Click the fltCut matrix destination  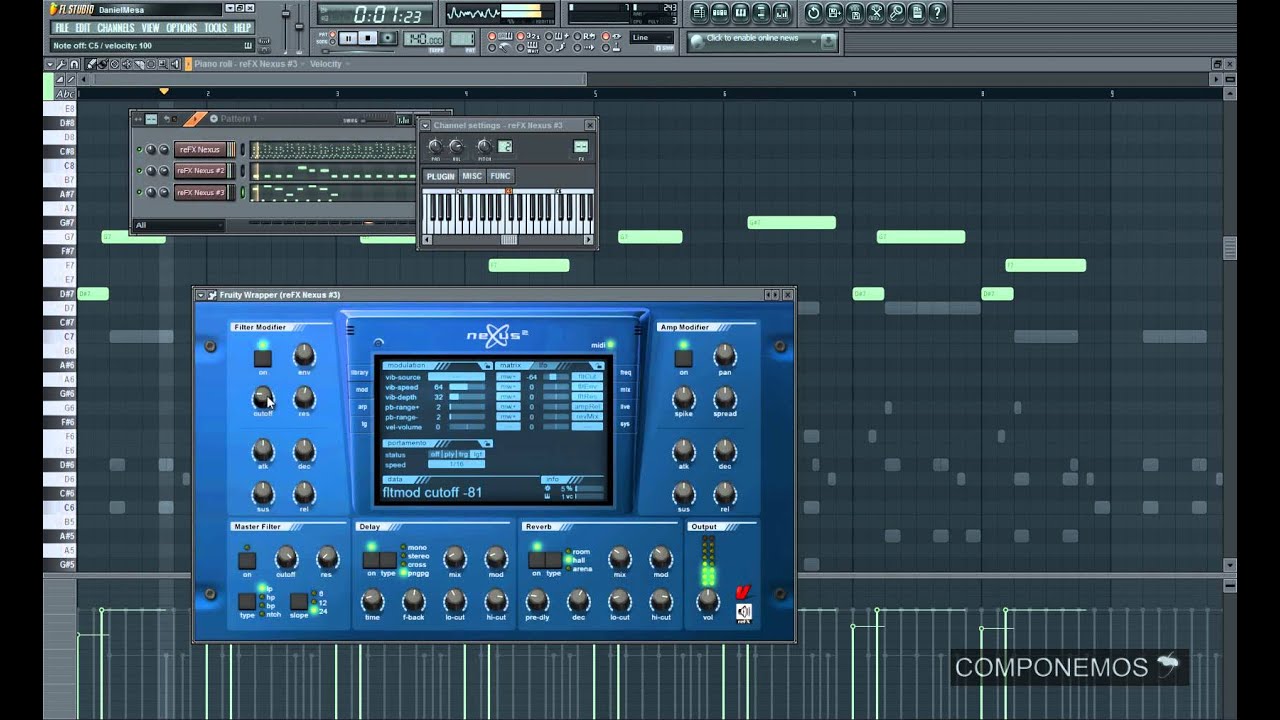587,377
